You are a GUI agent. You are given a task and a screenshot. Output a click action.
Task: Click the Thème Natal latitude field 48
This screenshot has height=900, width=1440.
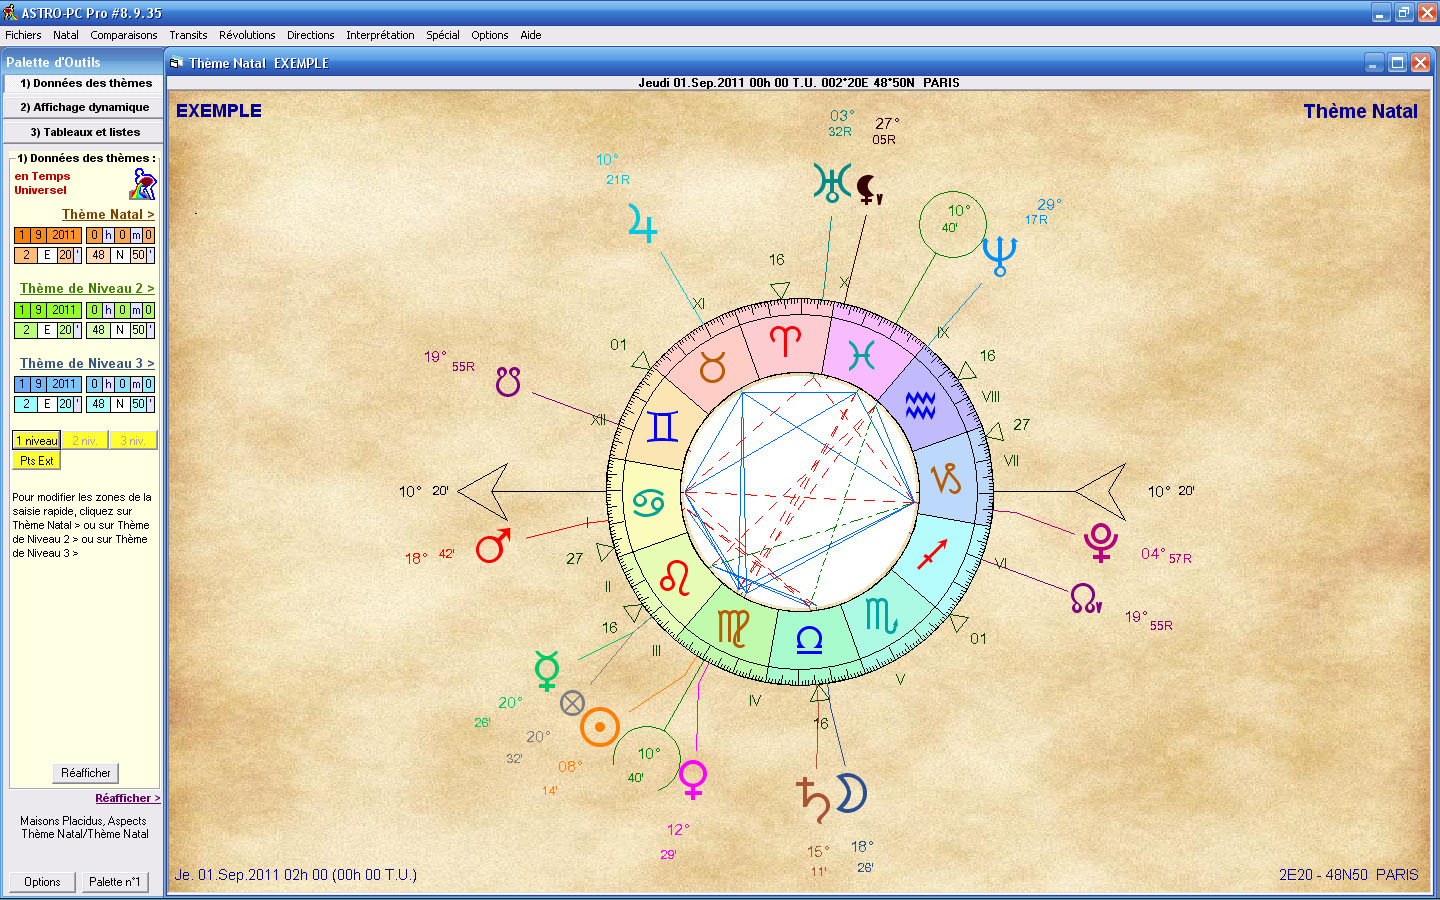[x=98, y=256]
